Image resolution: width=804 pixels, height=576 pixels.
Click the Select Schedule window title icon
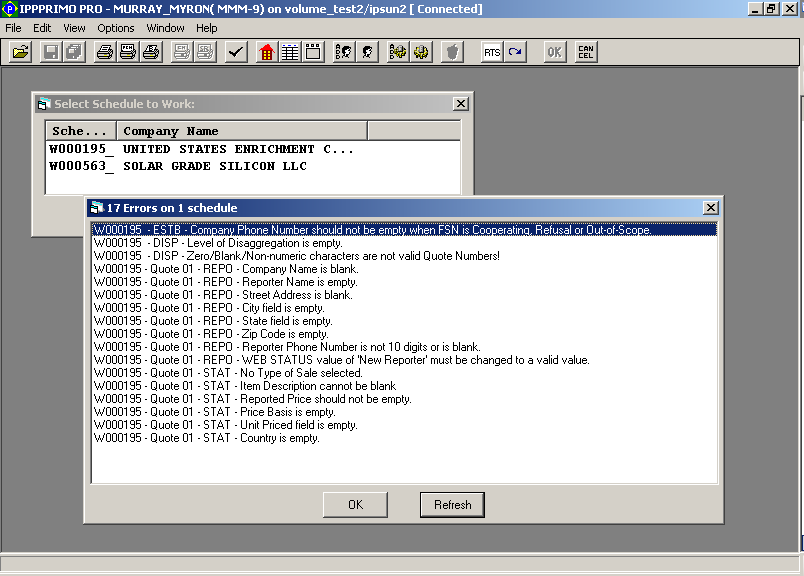click(45, 104)
